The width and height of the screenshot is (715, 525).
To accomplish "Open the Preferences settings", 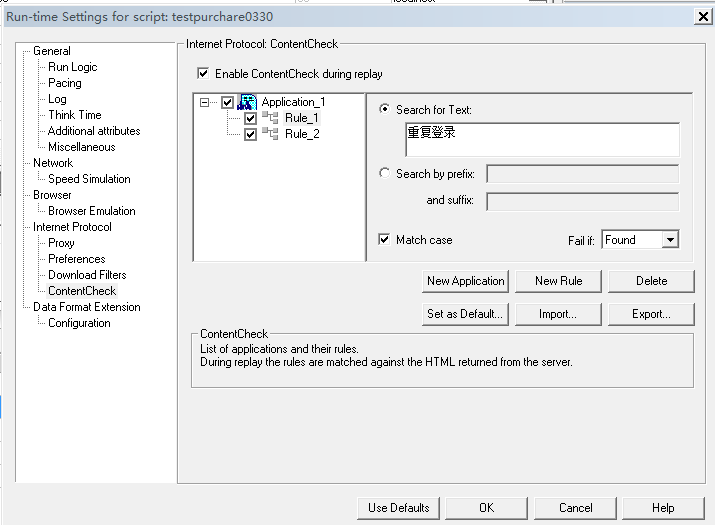I will pyautogui.click(x=77, y=259).
